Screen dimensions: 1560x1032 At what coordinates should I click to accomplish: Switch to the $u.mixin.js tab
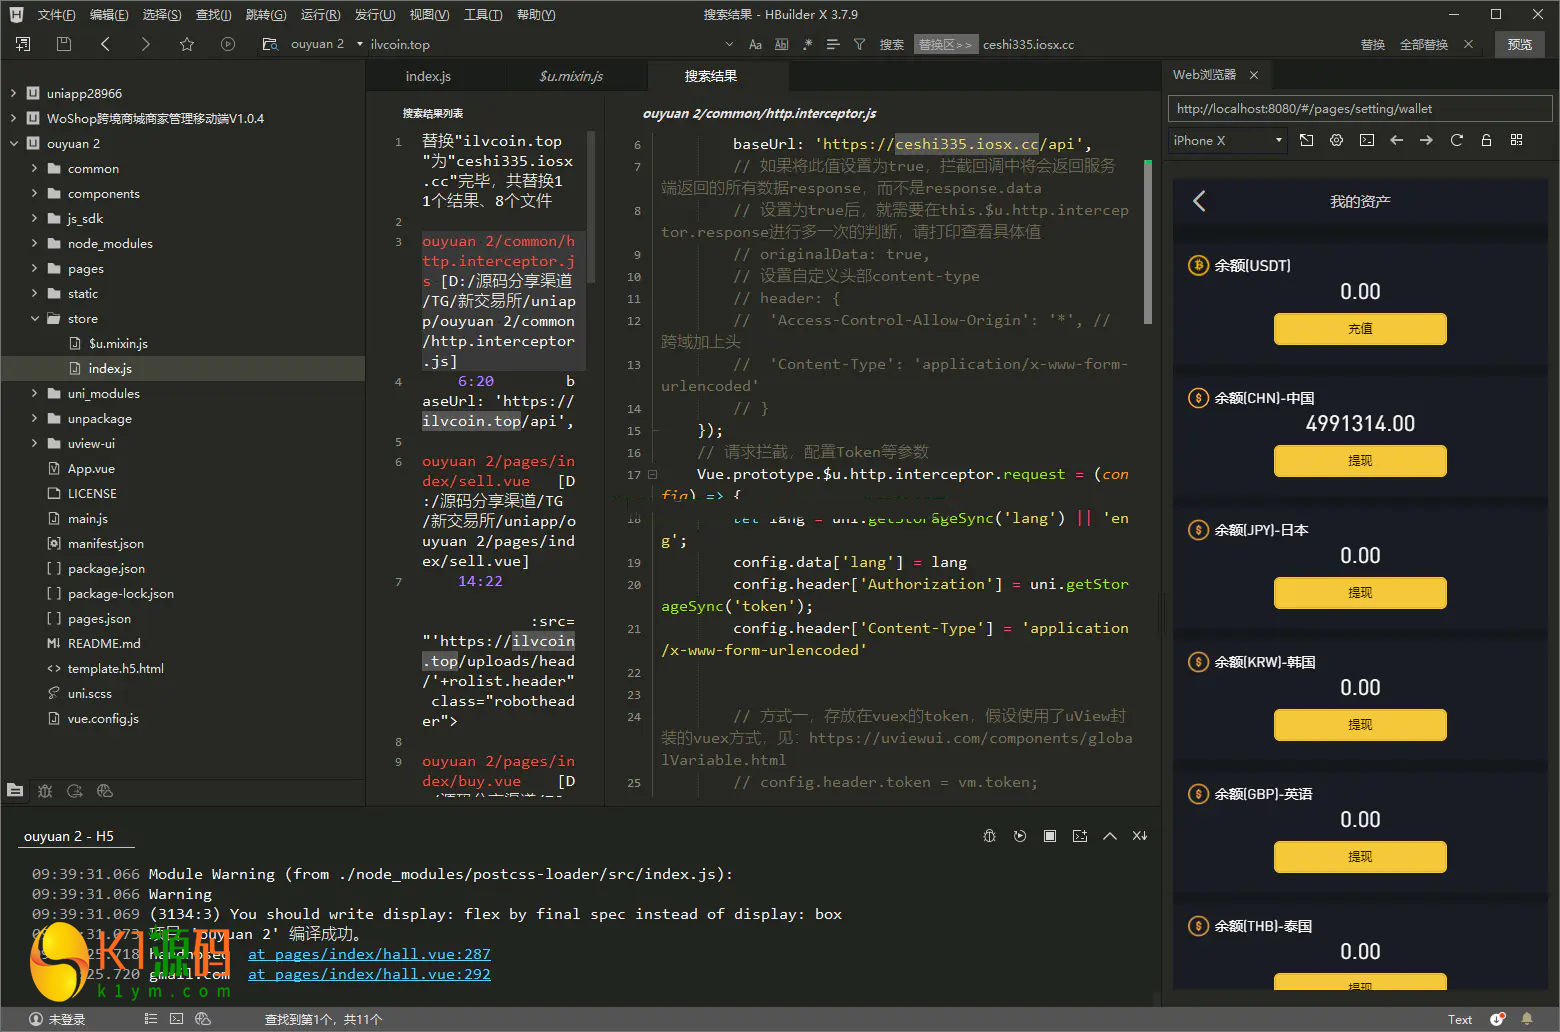(x=571, y=77)
